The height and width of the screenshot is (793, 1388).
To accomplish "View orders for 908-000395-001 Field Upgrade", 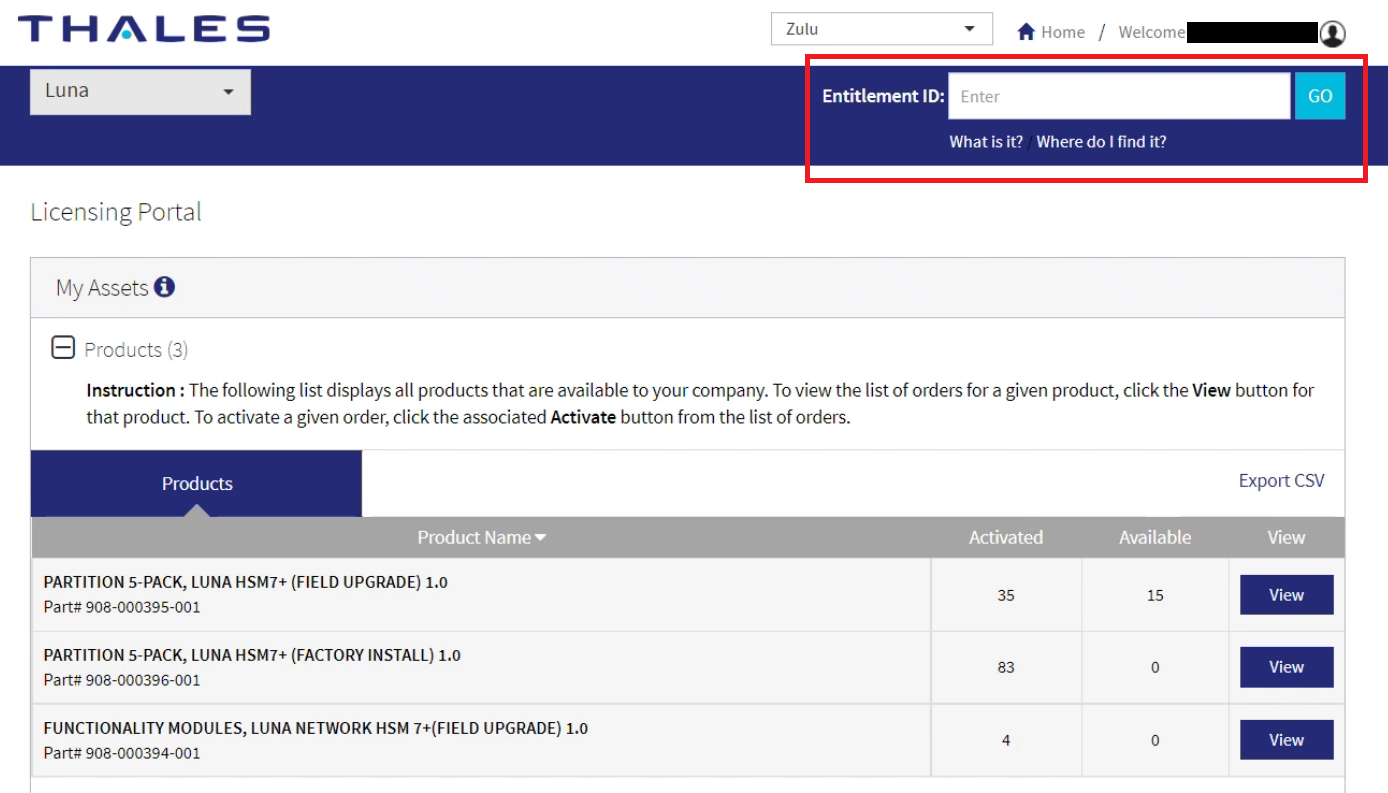I will click(x=1286, y=595).
